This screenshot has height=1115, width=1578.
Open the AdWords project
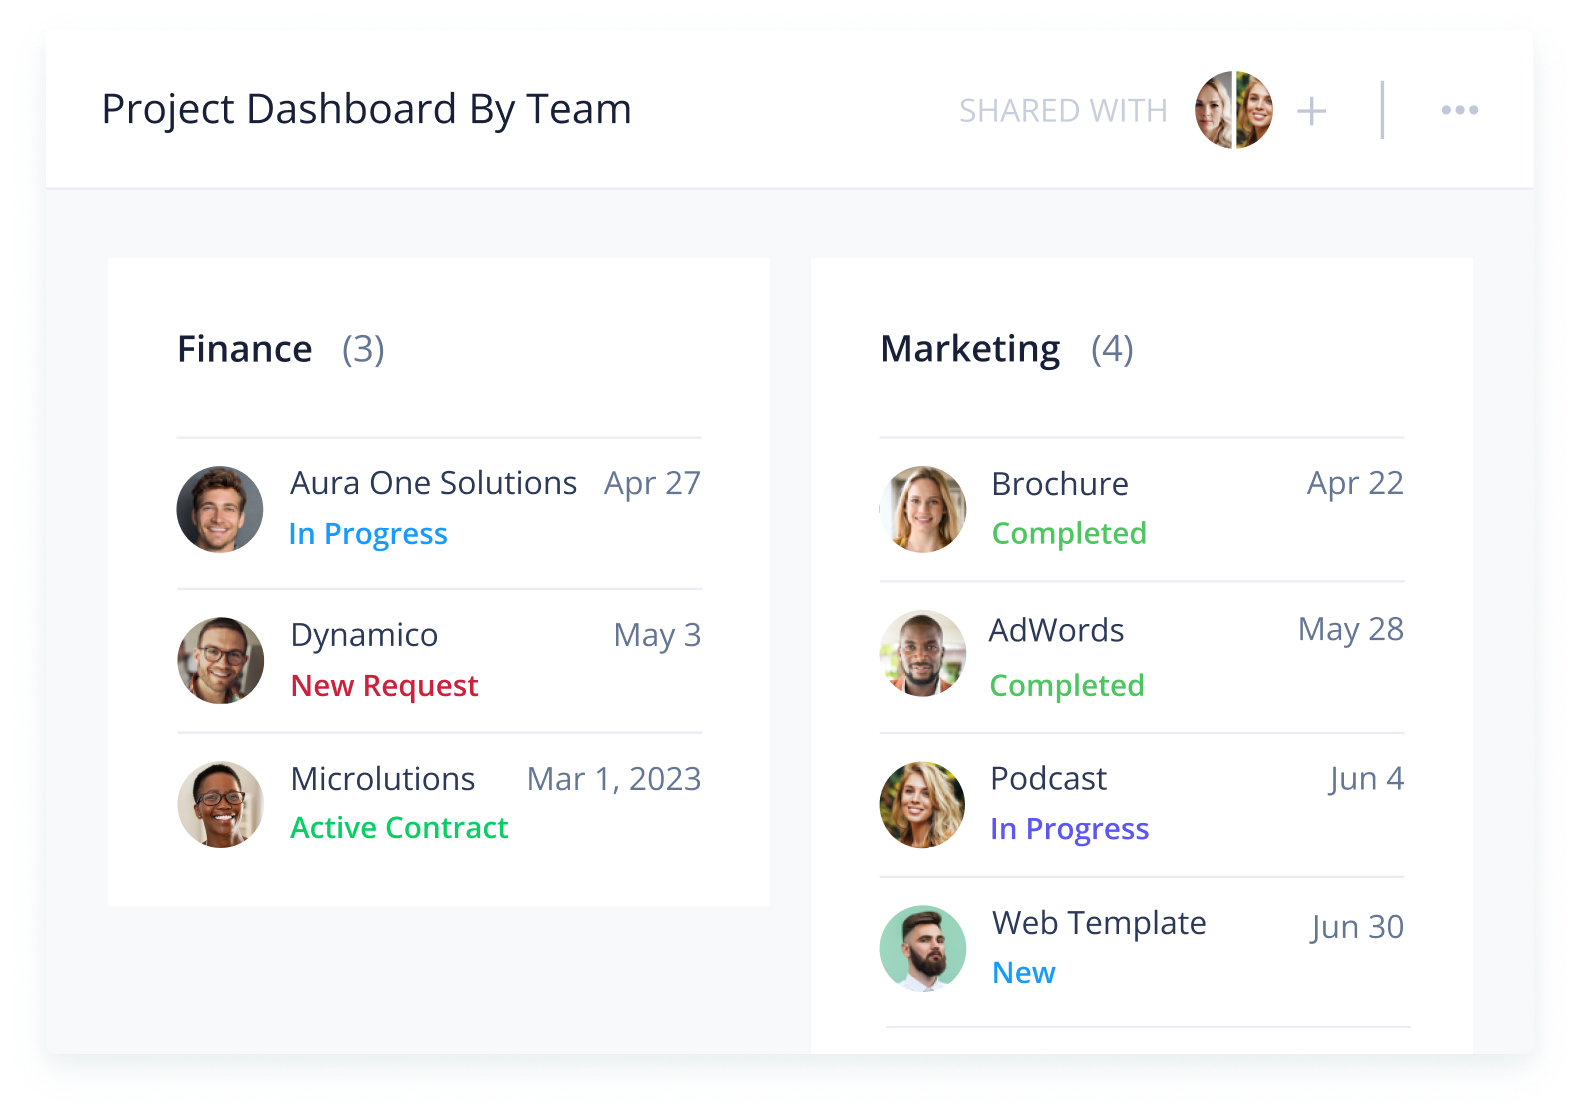[x=1057, y=631]
